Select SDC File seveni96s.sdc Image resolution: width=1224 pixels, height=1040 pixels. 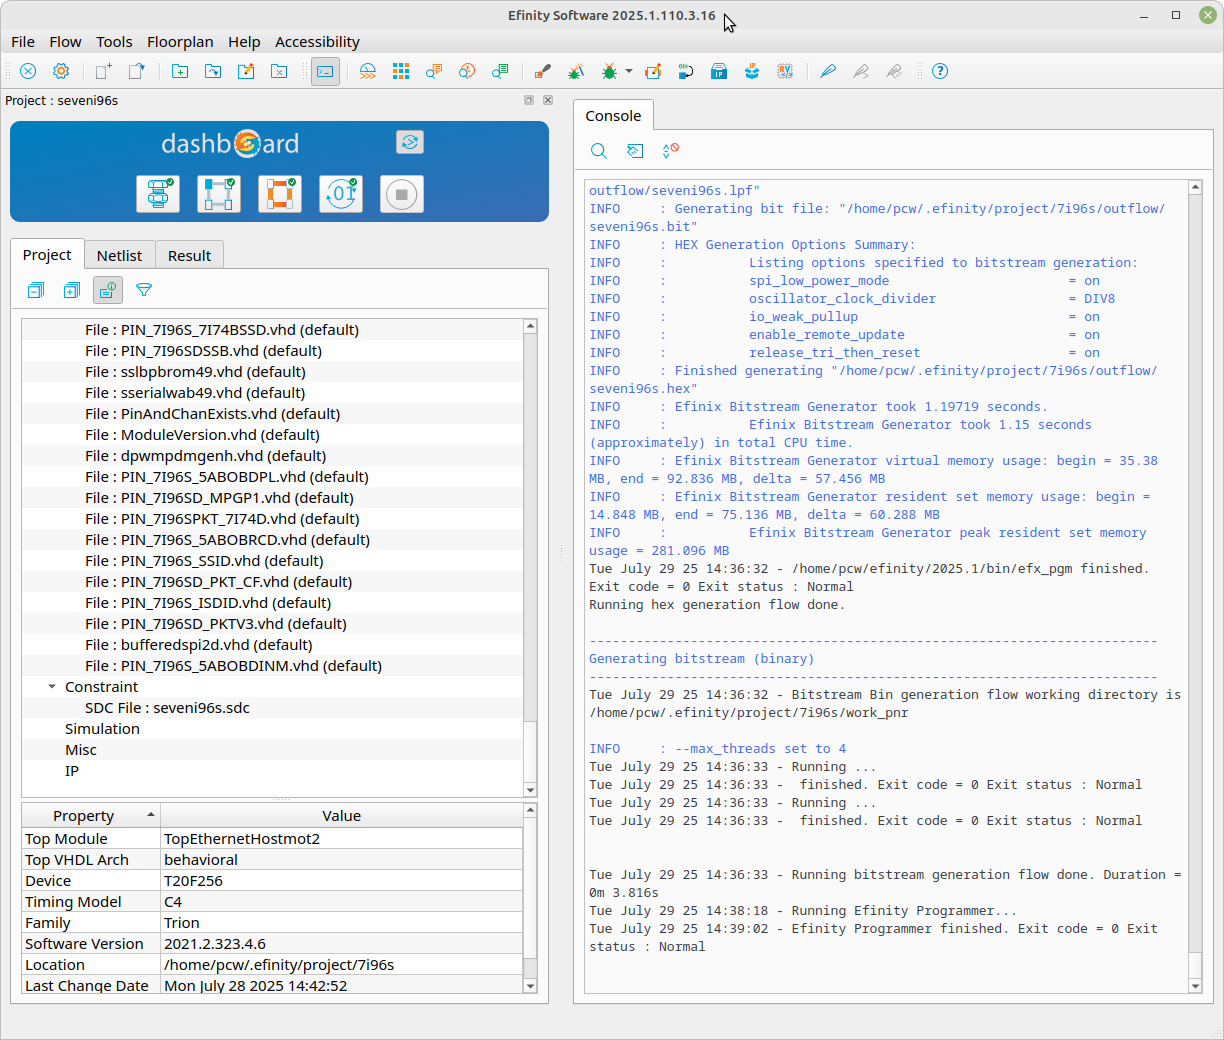click(167, 708)
